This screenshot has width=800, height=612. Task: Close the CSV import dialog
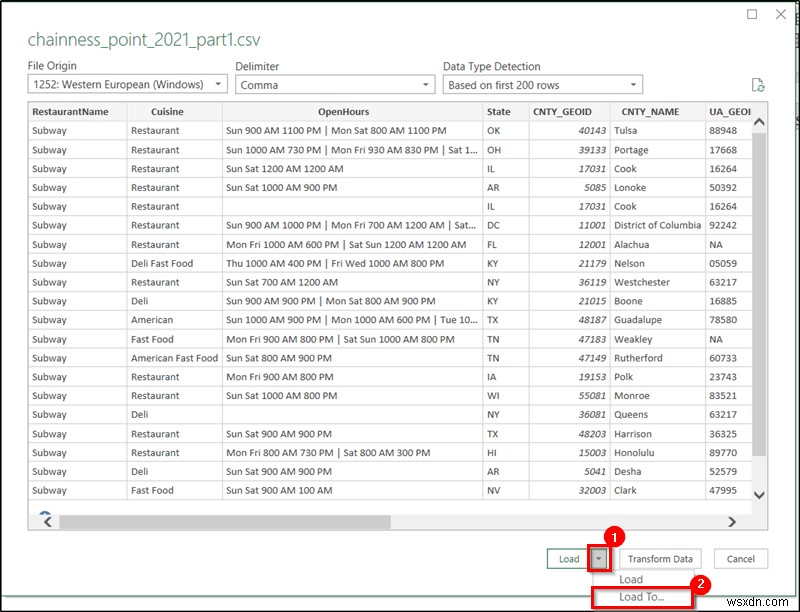pyautogui.click(x=781, y=14)
